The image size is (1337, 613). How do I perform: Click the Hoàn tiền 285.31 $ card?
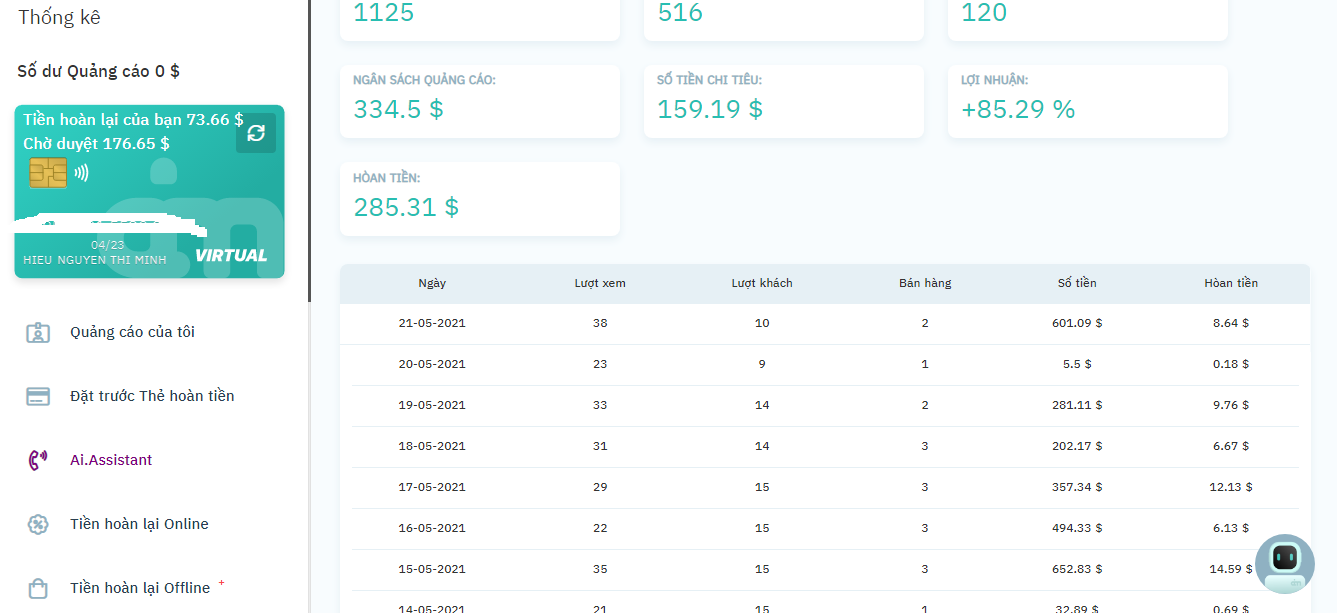tap(480, 199)
